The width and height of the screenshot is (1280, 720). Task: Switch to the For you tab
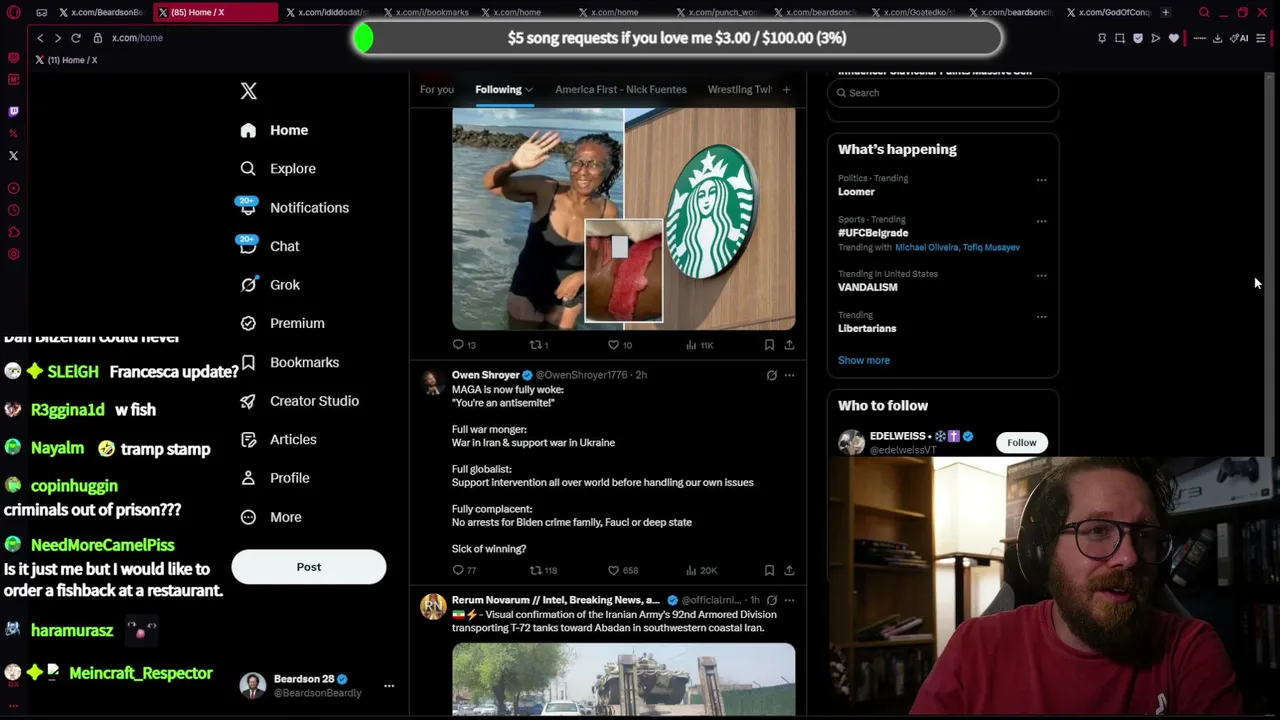click(x=437, y=90)
